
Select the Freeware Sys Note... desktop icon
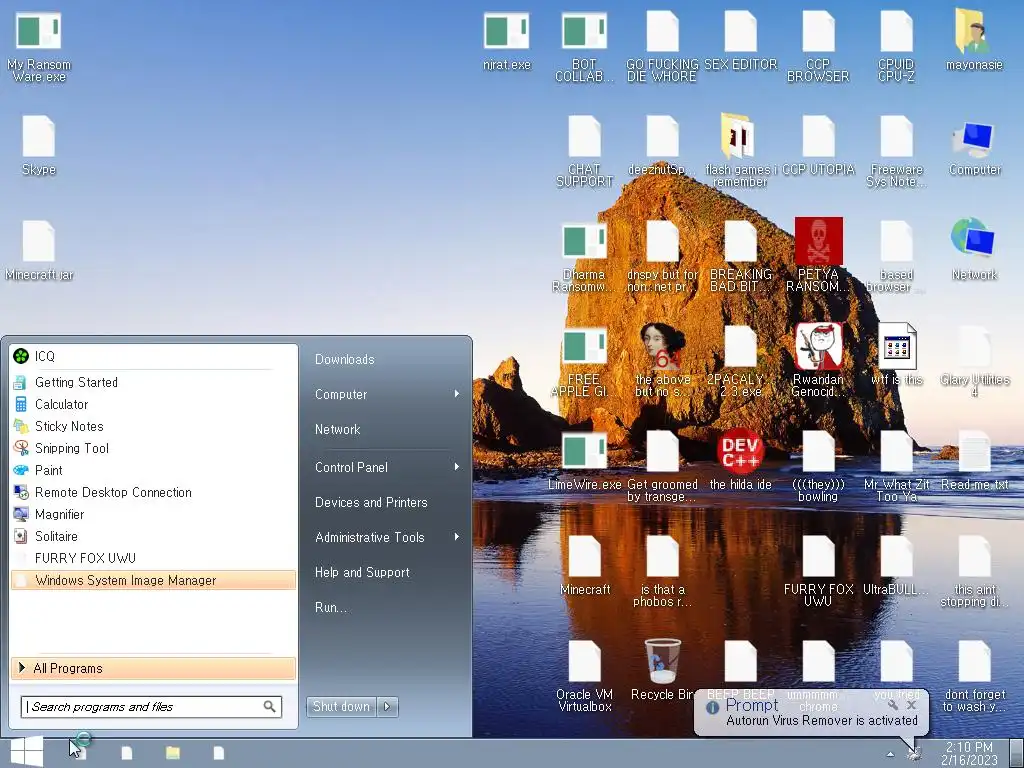tap(896, 150)
